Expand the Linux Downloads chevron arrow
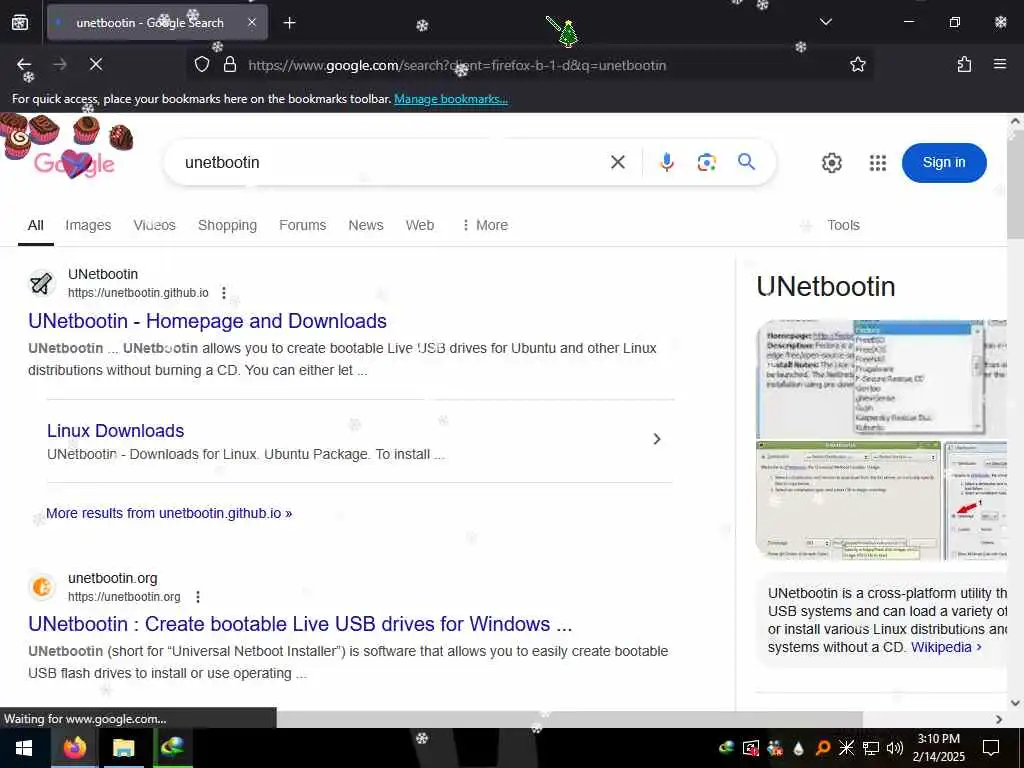This screenshot has width=1024, height=768. pyautogui.click(x=657, y=439)
